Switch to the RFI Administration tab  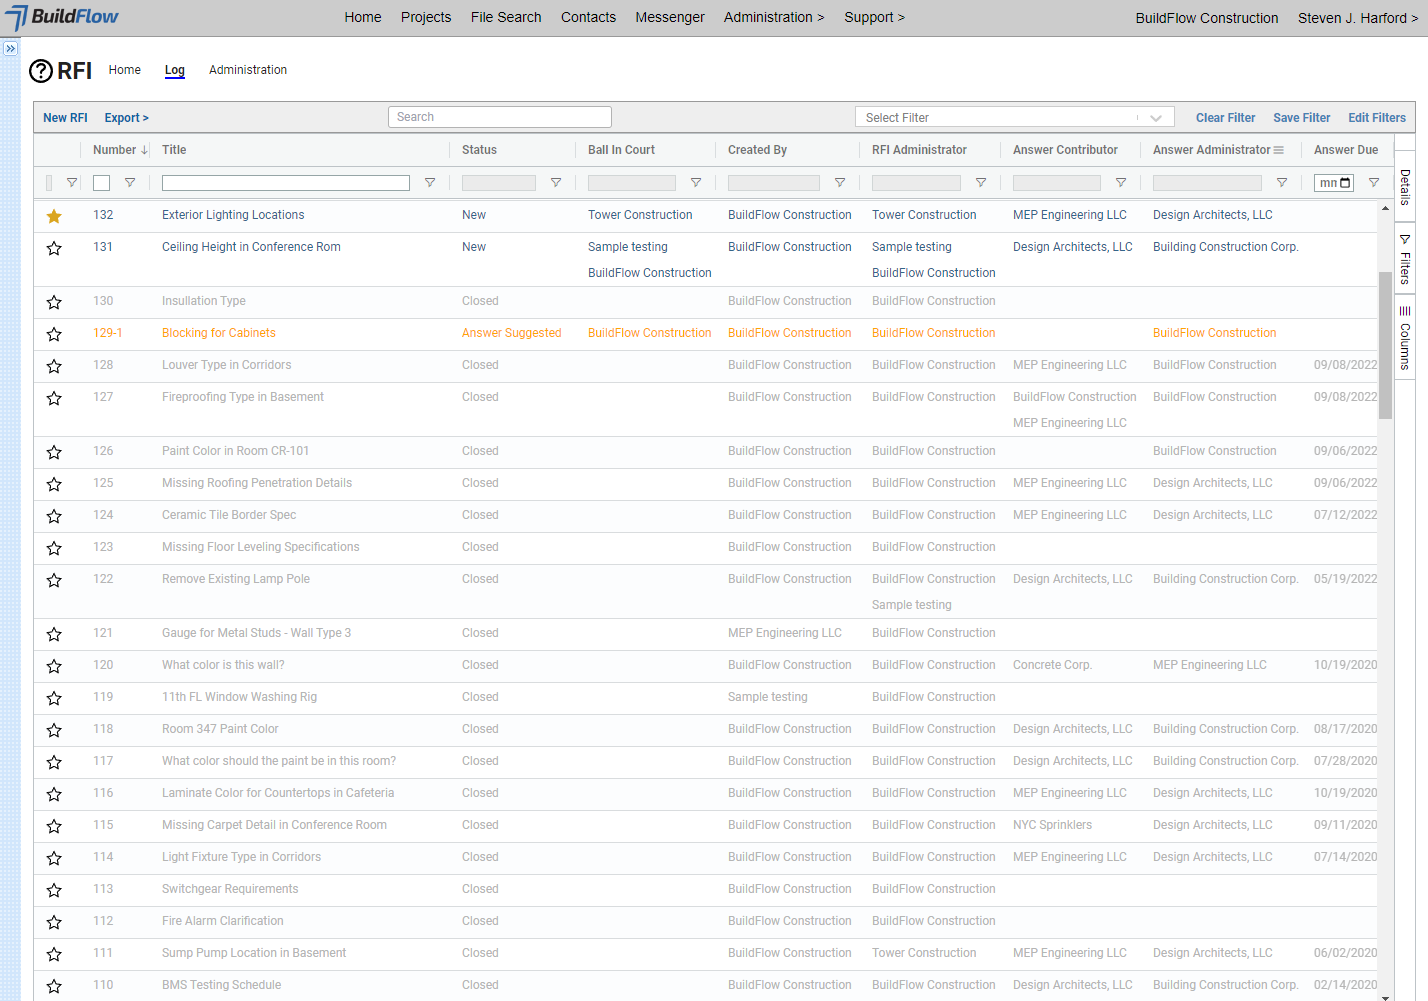point(248,70)
